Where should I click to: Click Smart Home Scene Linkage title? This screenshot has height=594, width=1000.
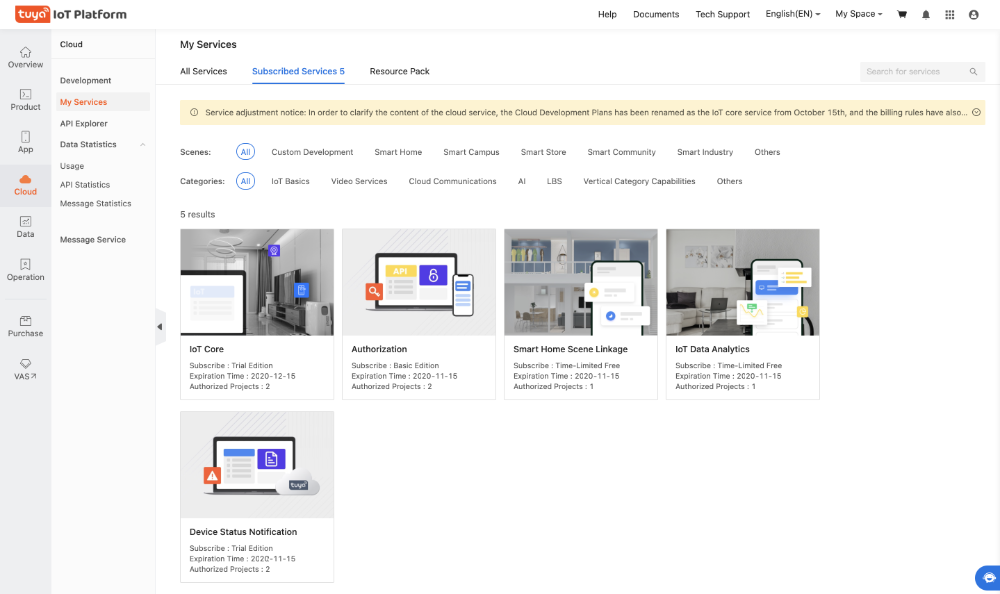[570, 349]
